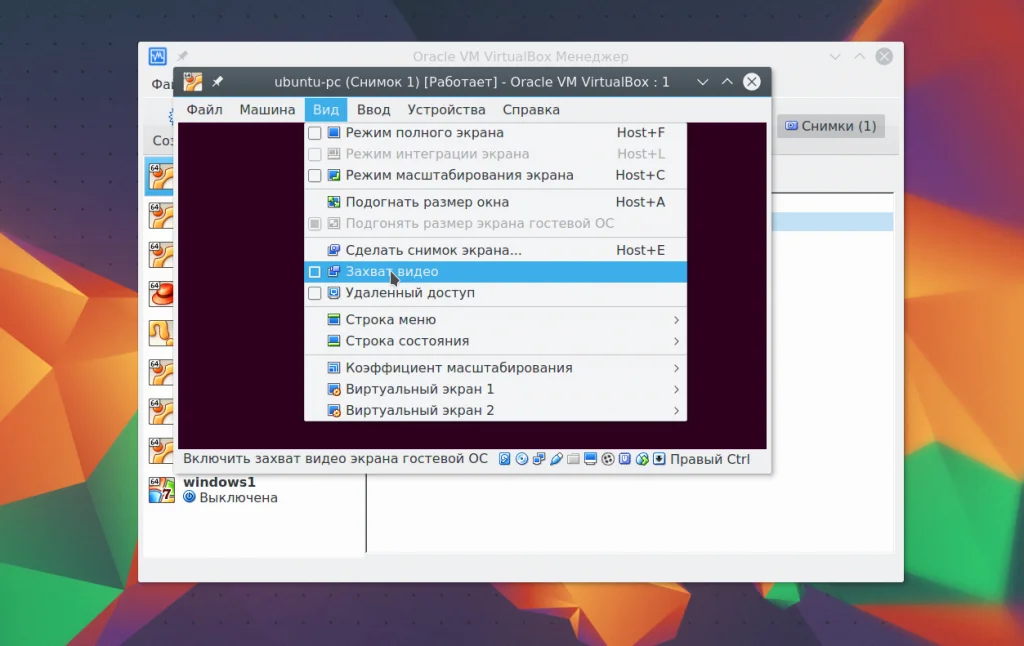Click the hard disk activity status icon
1024x646 pixels.
tap(505, 459)
